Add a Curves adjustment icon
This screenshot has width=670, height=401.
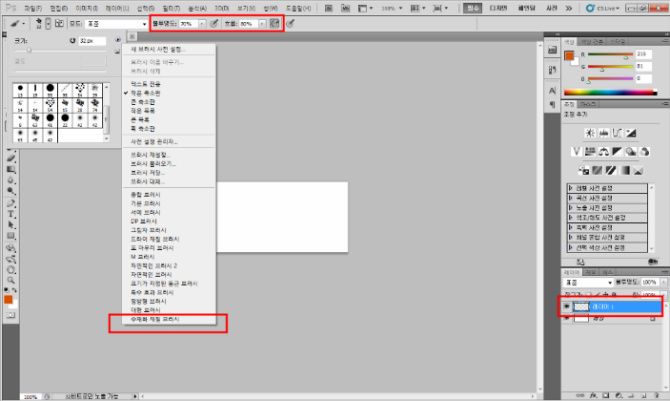coord(617,133)
